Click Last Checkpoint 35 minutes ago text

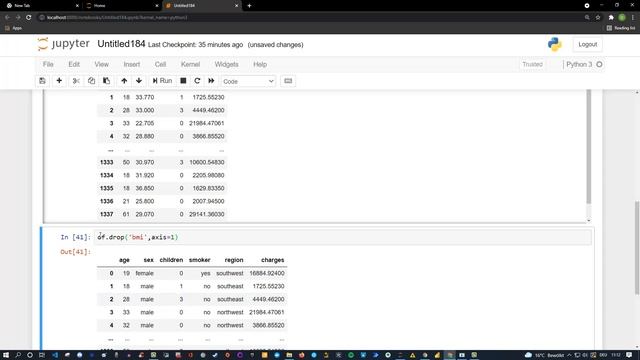point(195,45)
